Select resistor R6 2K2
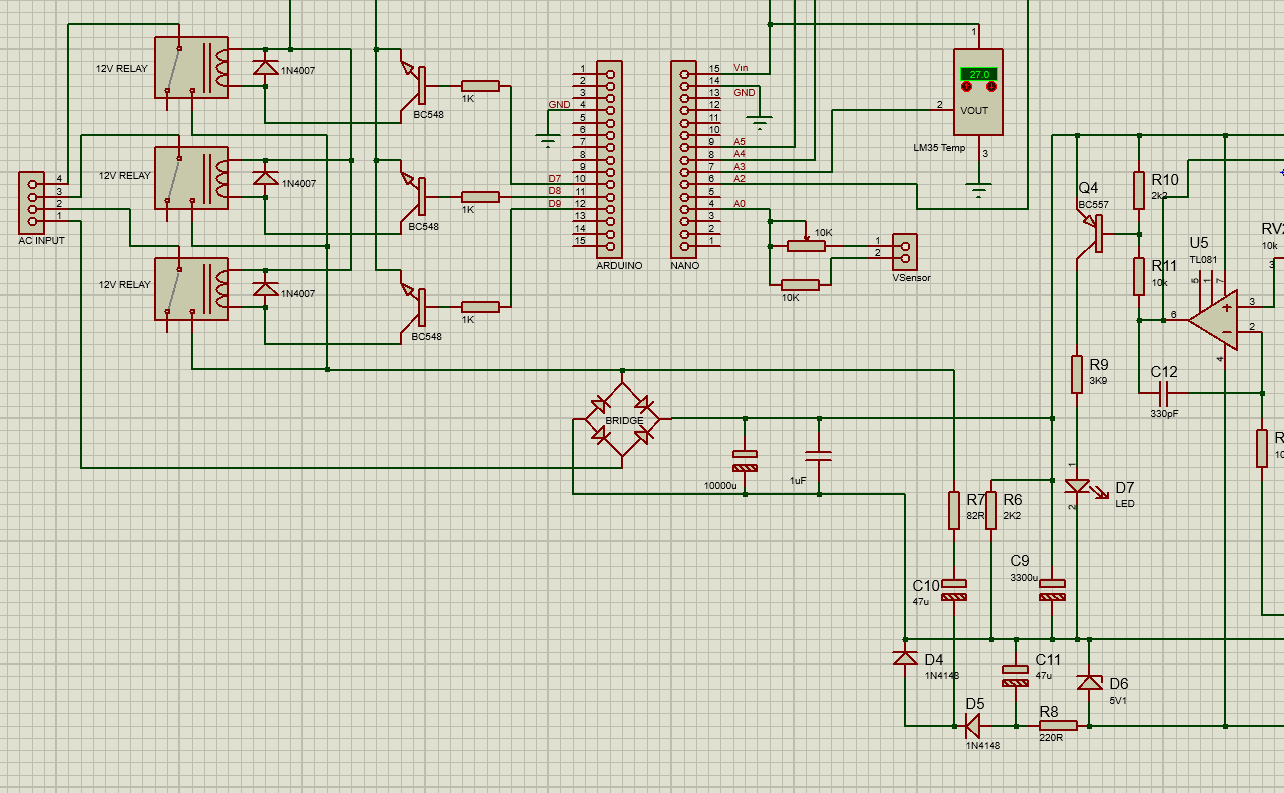This screenshot has width=1284, height=793. pos(991,510)
